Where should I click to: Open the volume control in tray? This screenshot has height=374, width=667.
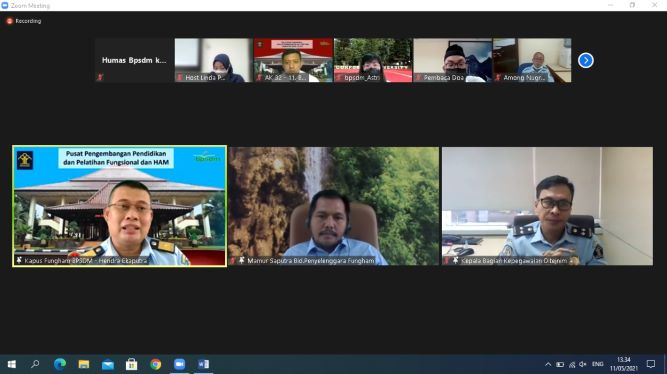tap(583, 364)
